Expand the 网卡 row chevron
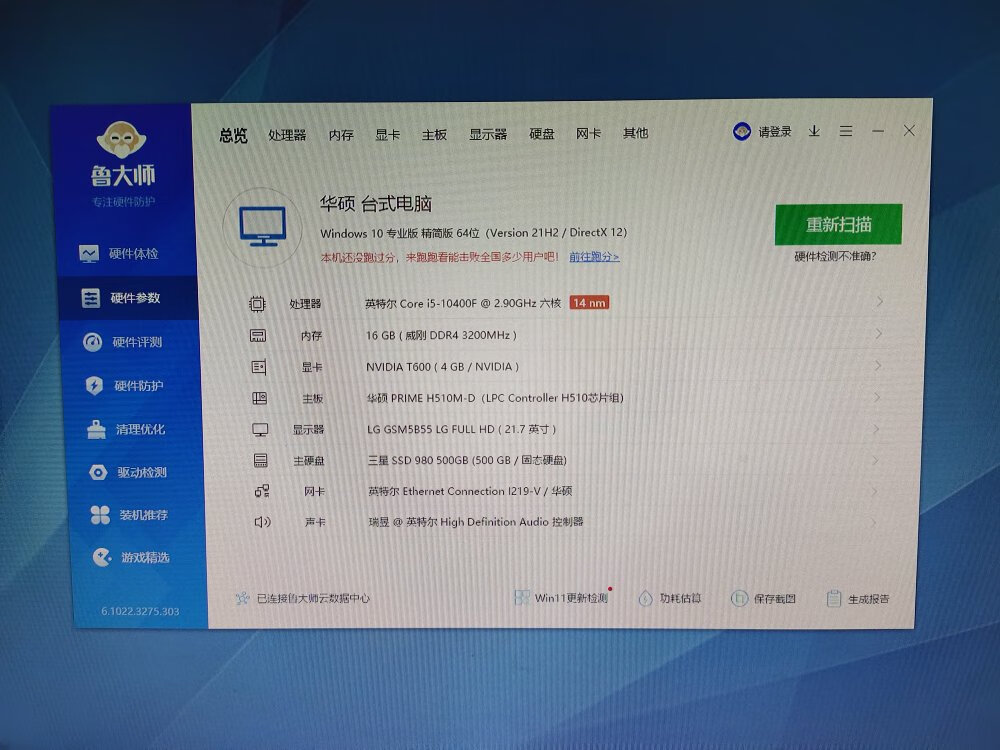This screenshot has width=1000, height=750. coord(874,491)
